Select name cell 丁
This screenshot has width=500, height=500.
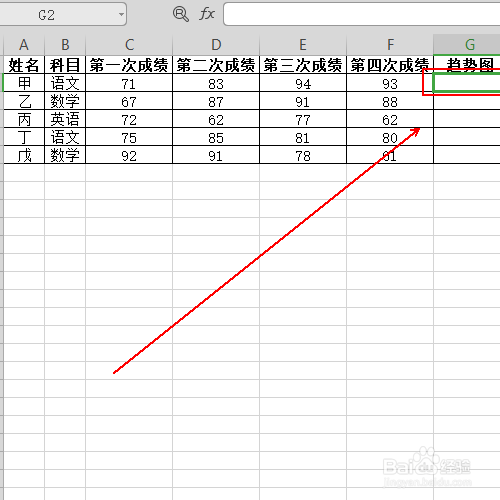tap(24, 137)
